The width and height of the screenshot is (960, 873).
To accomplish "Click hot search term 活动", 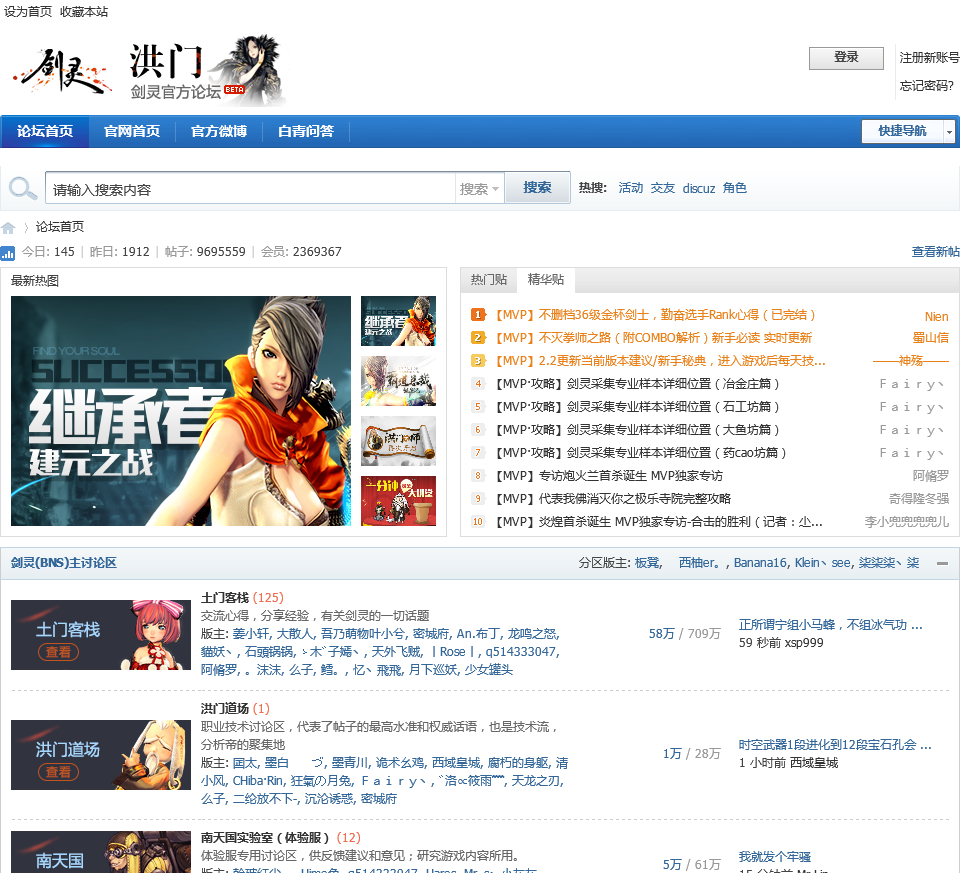I will (x=631, y=188).
